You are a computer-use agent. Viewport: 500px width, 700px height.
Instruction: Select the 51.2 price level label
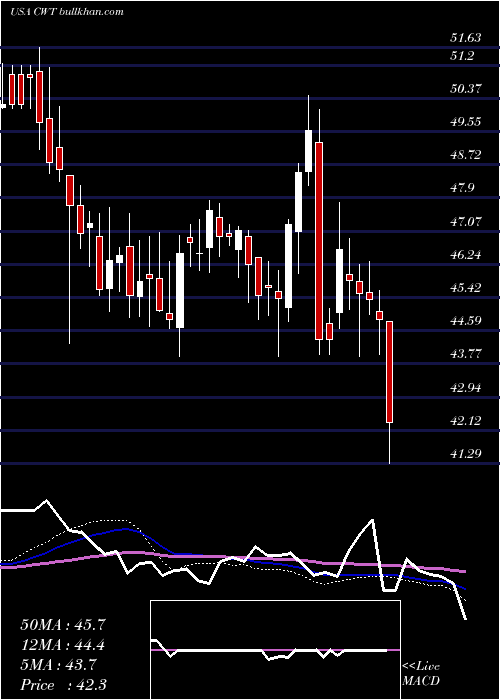[x=462, y=56]
